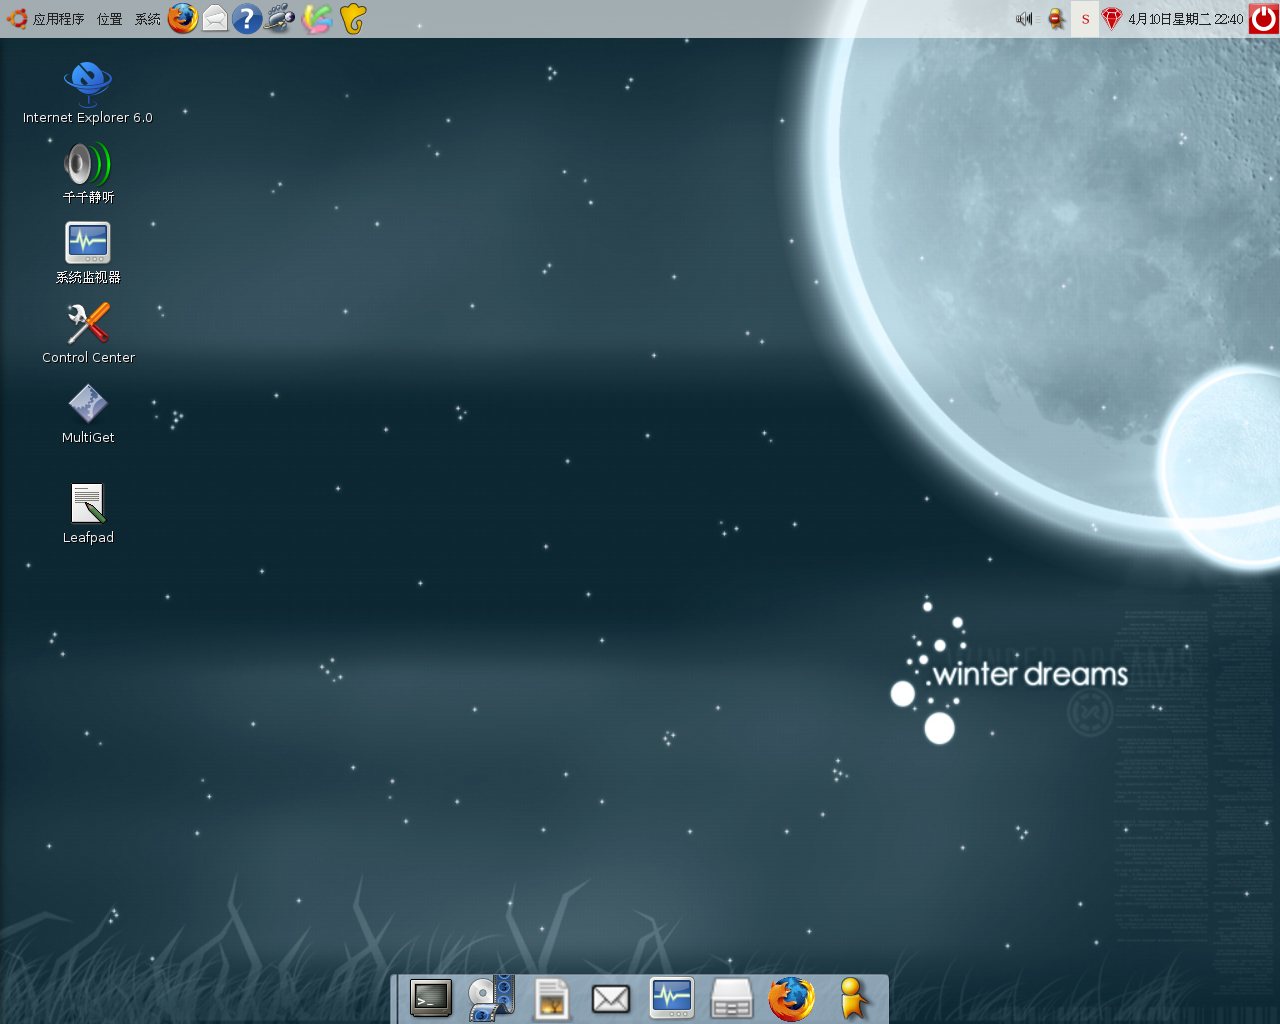Launch the terminal from the bottom dock
Screen dimensions: 1280x1024
point(431,998)
